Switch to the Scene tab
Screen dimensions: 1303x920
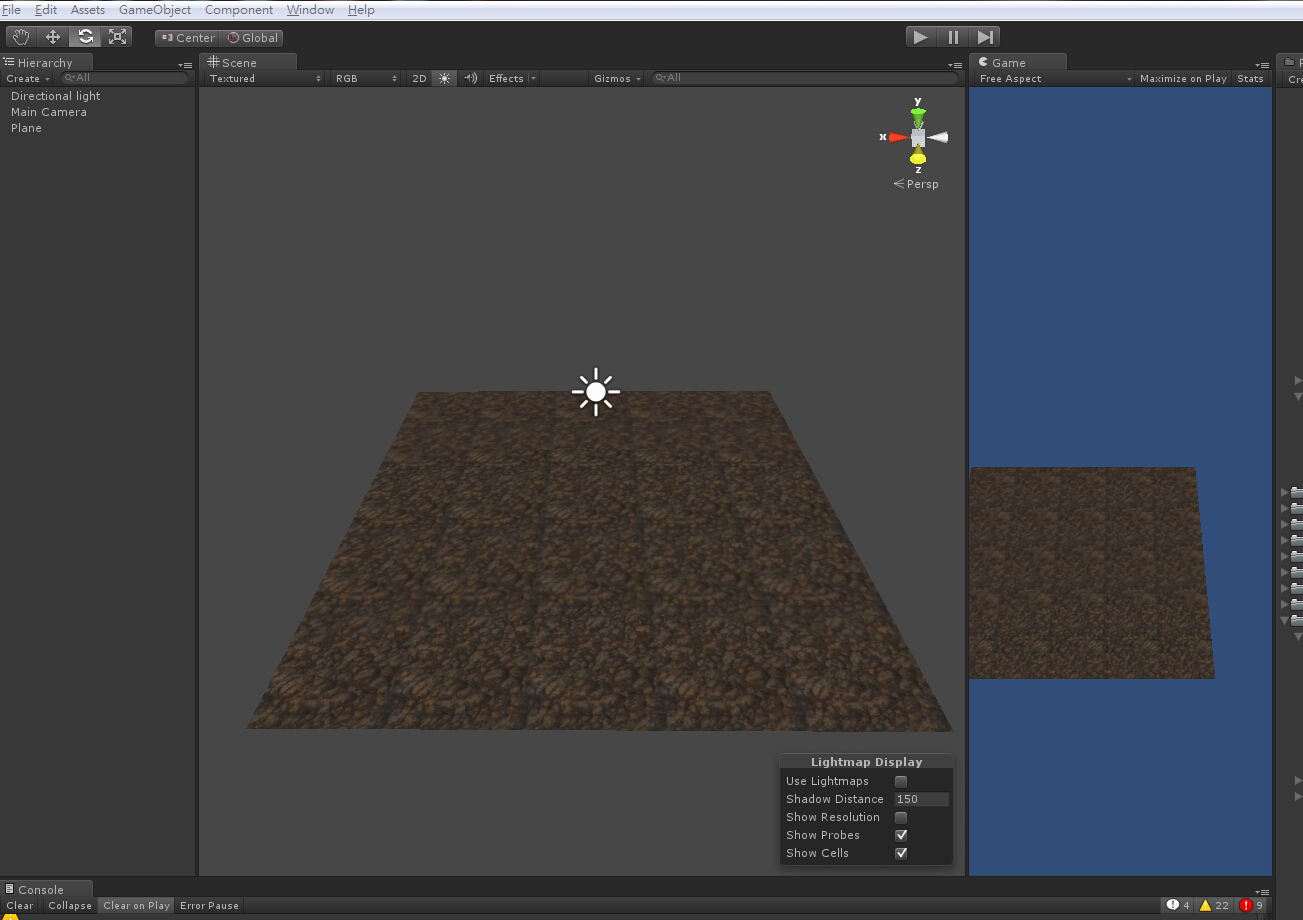248,62
